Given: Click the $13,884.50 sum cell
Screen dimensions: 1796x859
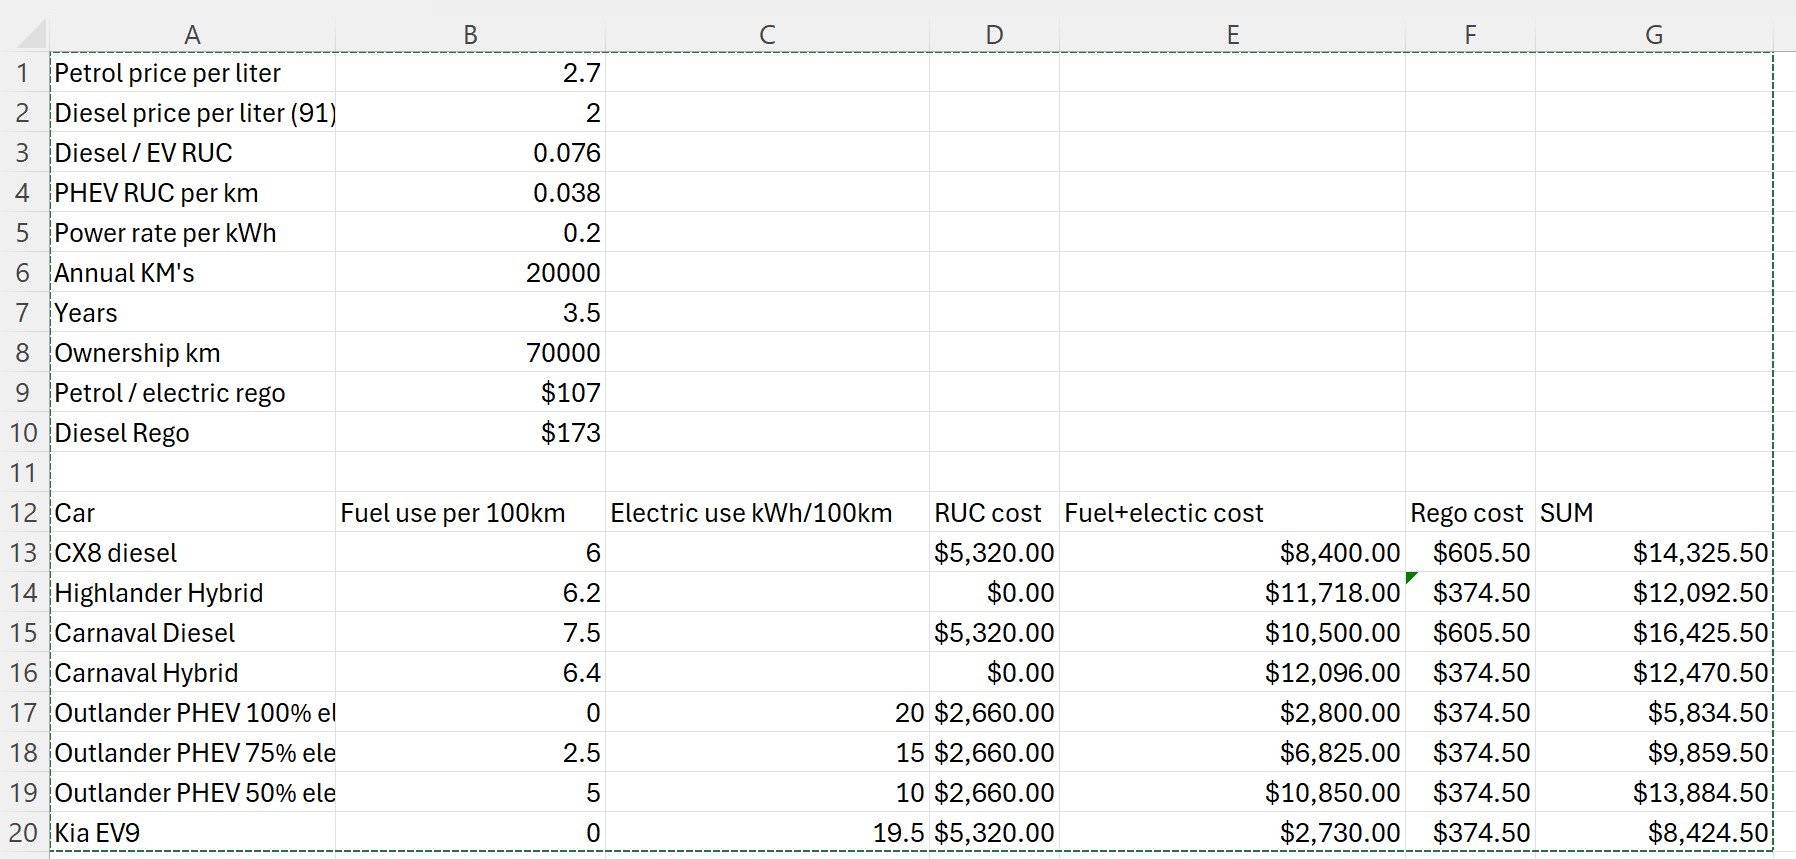Looking at the screenshot, I should (x=1654, y=793).
